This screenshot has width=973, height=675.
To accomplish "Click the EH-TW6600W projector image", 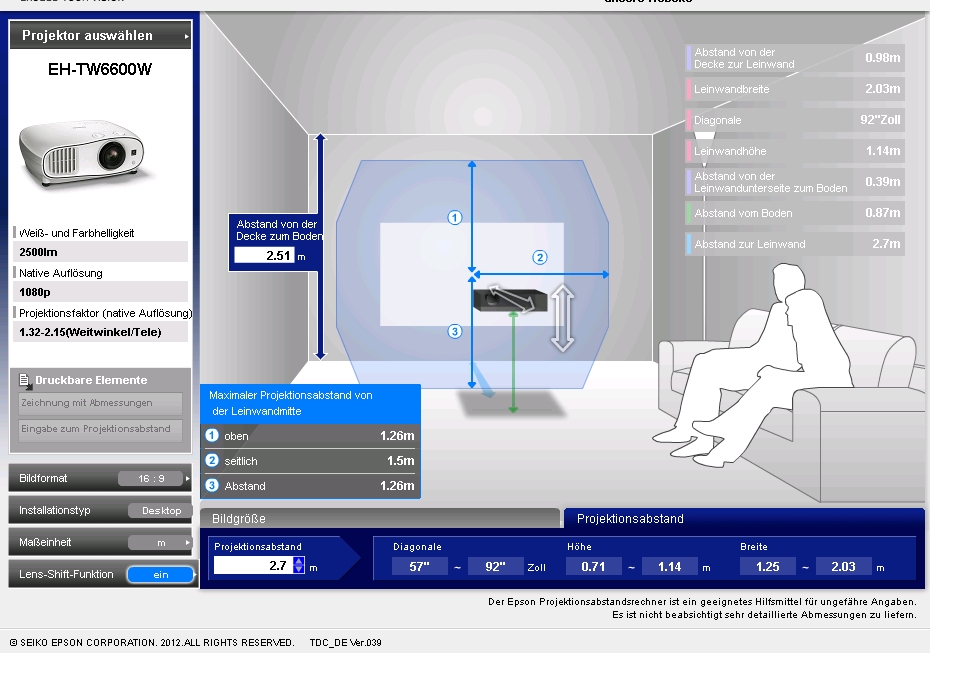I will click(x=82, y=152).
